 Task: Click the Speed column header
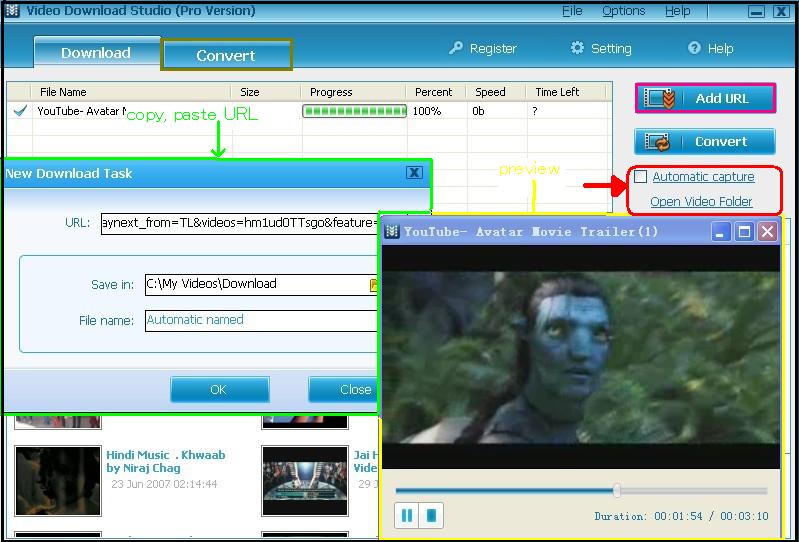click(496, 92)
